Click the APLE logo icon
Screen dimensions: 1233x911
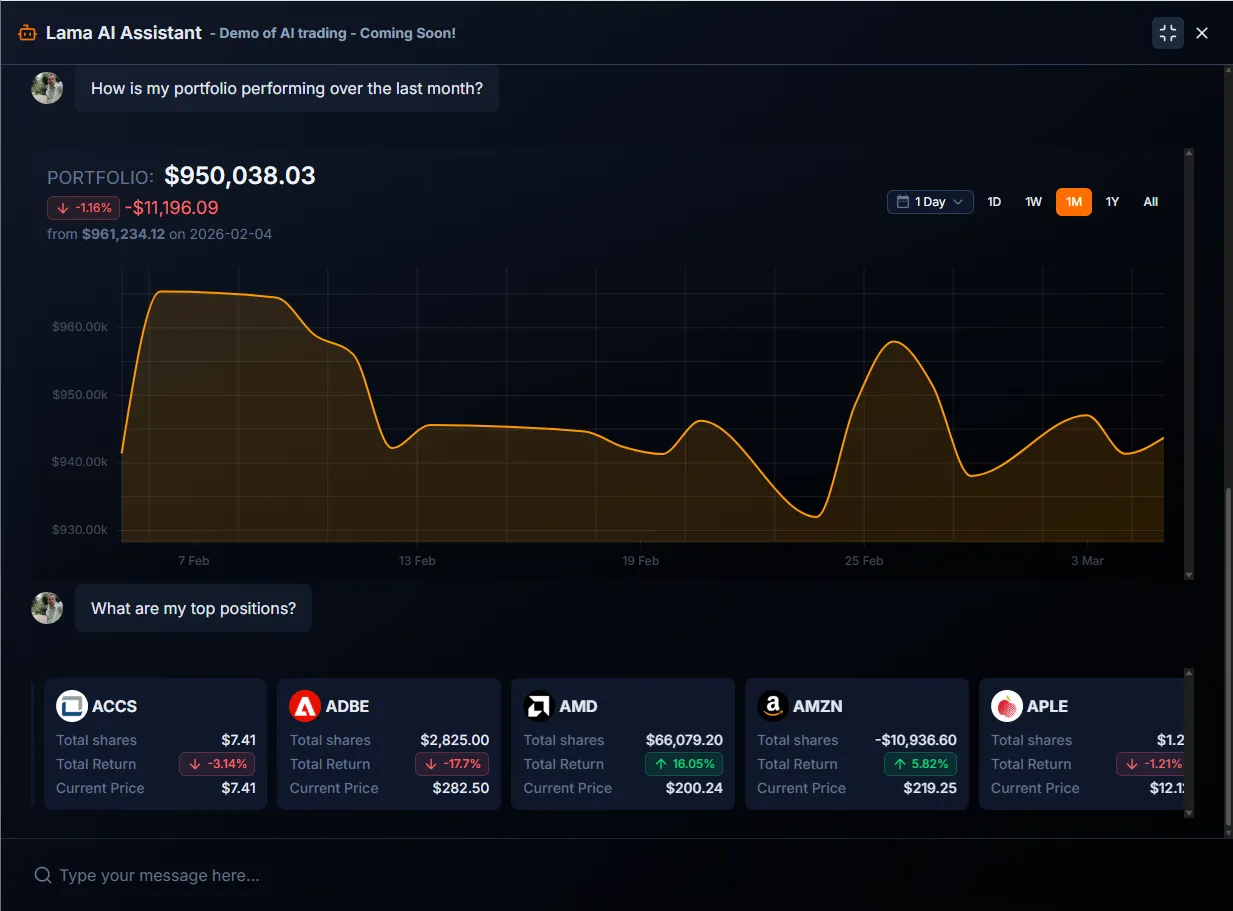[x=1006, y=706]
